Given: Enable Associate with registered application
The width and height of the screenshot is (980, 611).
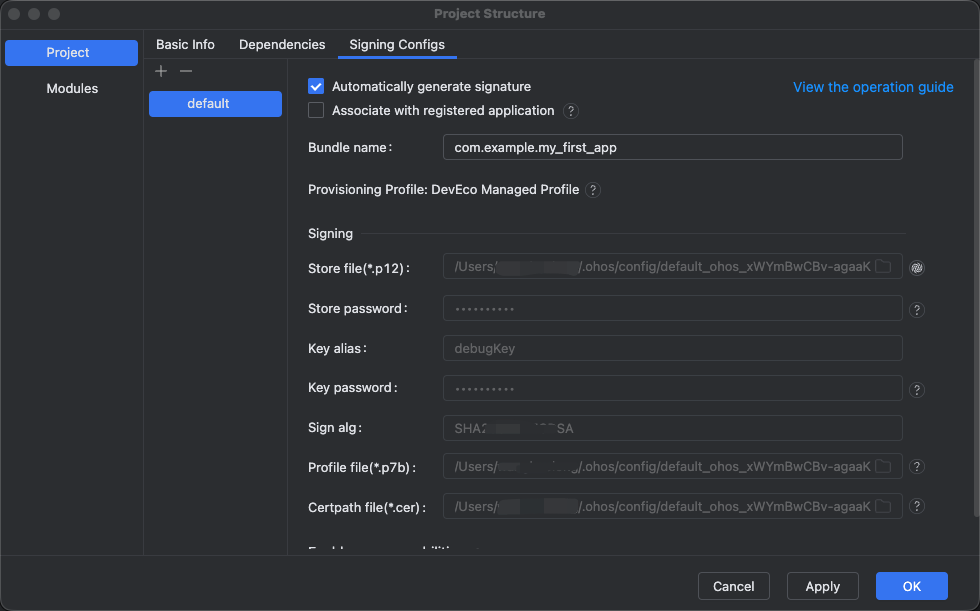Looking at the screenshot, I should pyautogui.click(x=316, y=111).
